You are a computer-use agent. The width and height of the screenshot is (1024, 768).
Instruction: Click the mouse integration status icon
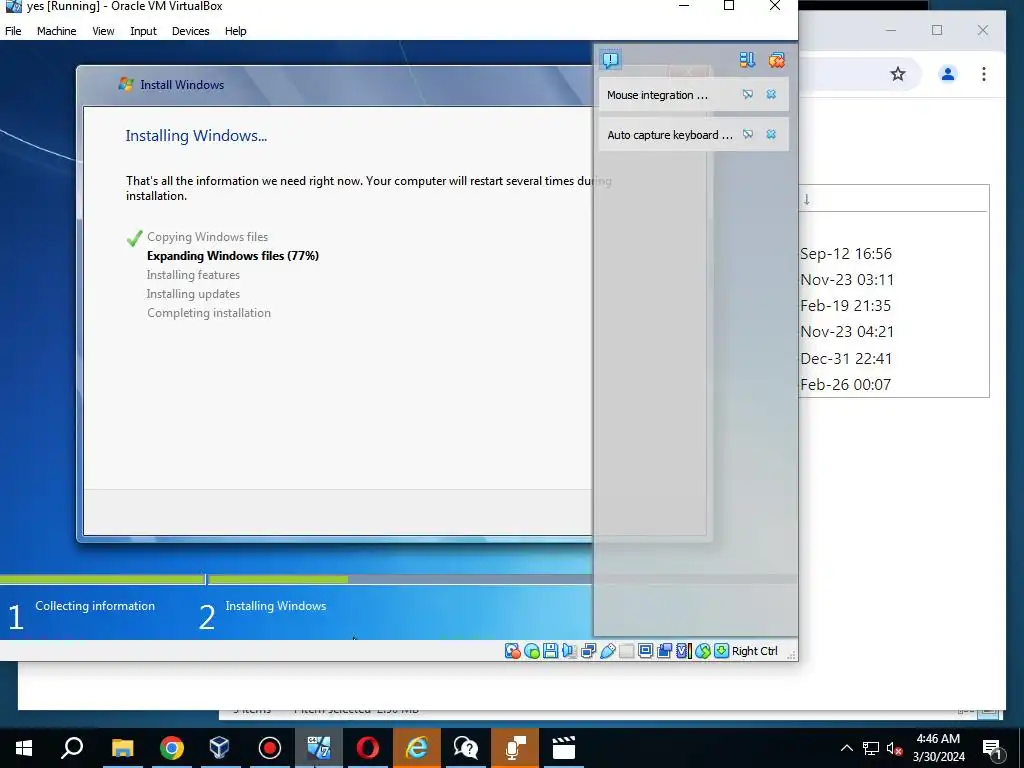click(702, 651)
